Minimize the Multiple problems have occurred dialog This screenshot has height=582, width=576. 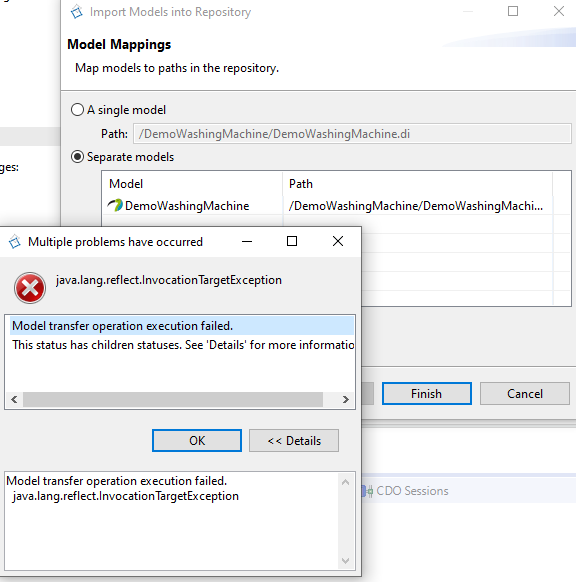(247, 242)
